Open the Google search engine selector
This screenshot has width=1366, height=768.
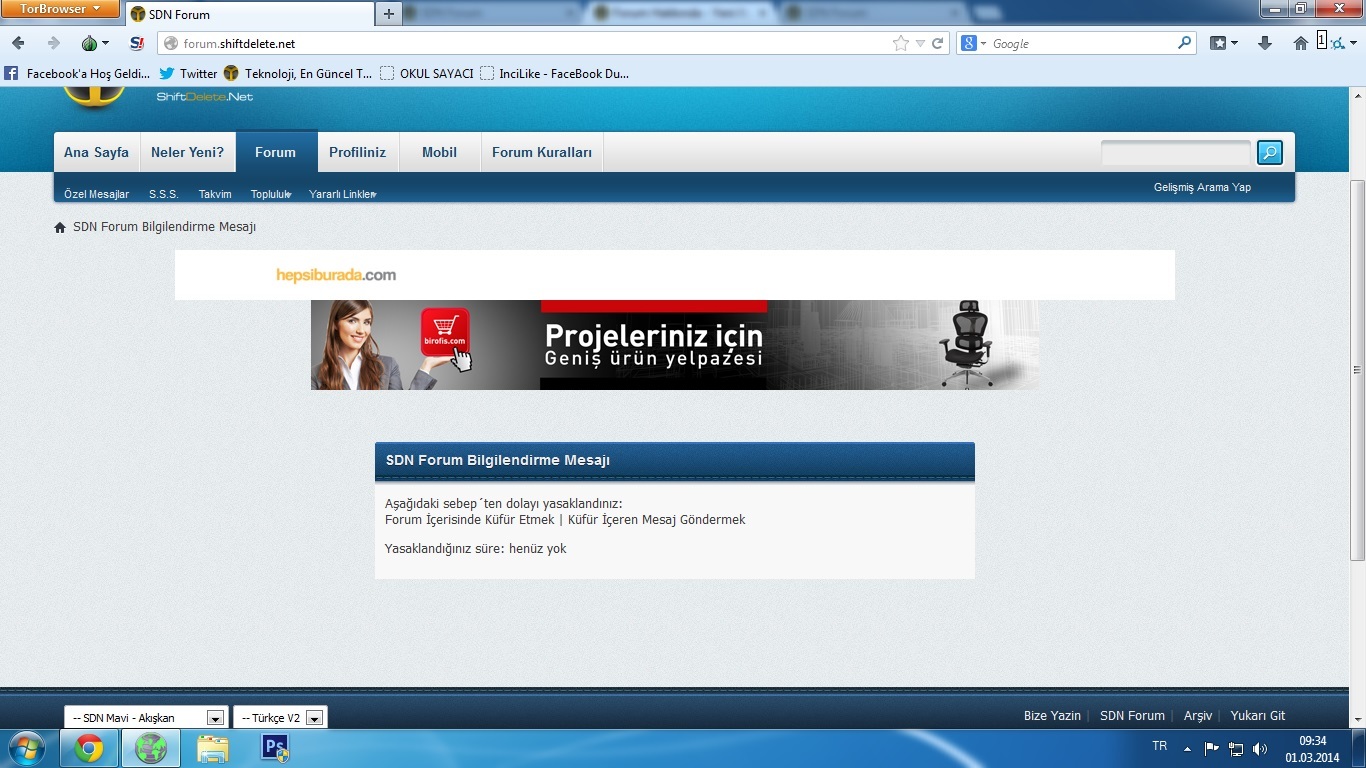click(973, 43)
